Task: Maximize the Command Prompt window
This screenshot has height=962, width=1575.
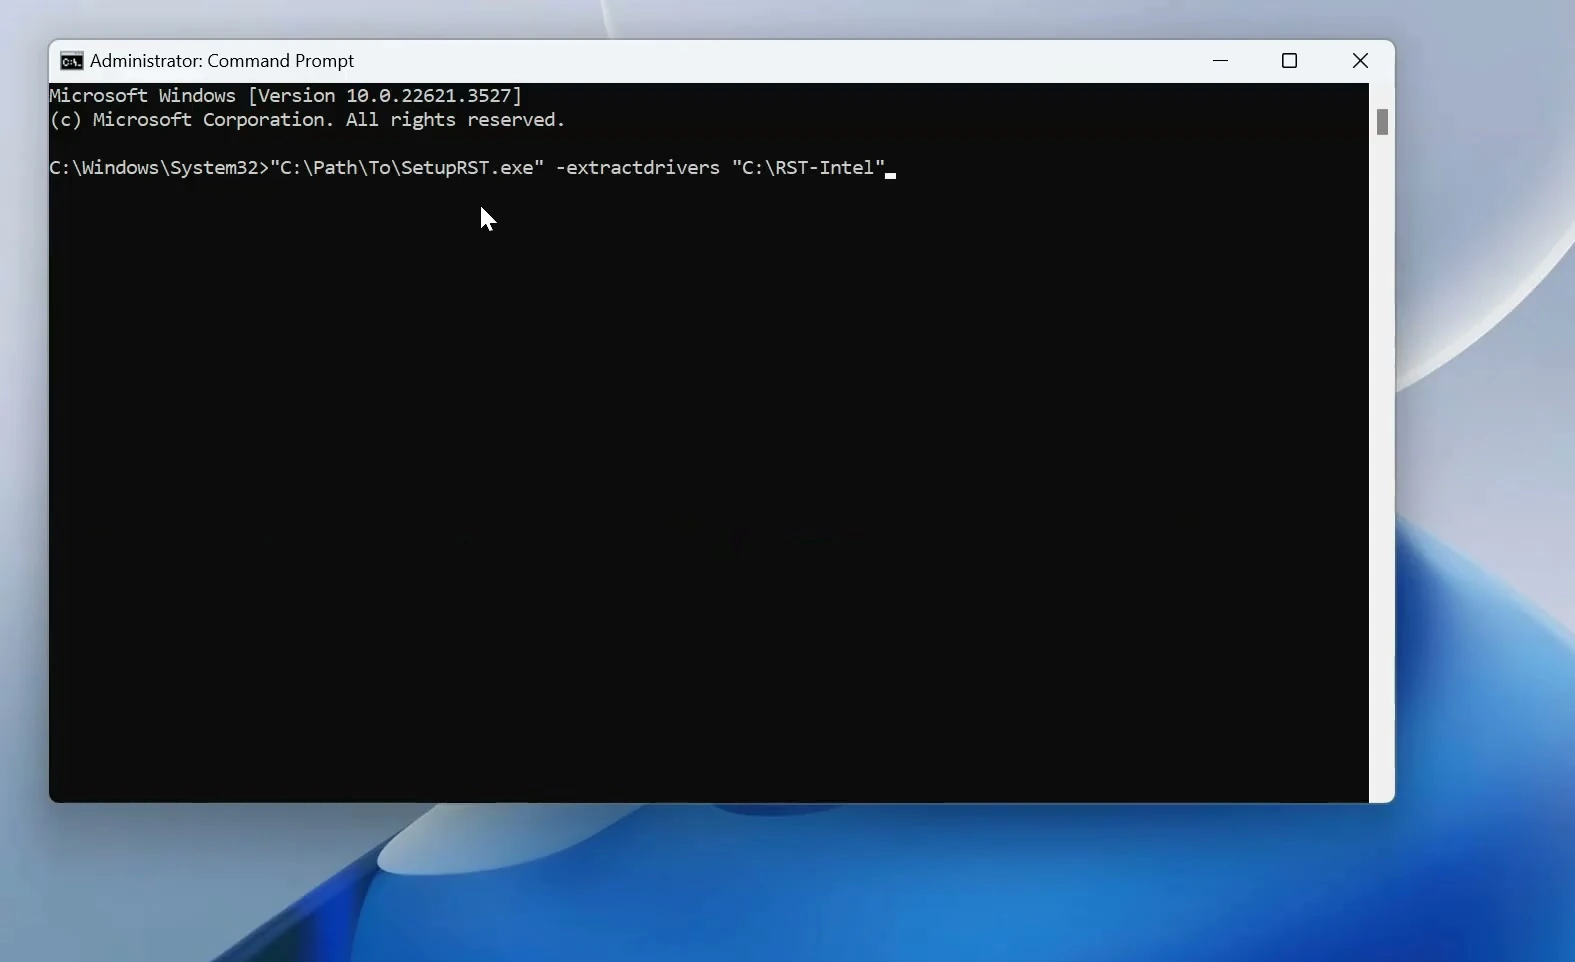Action: (x=1290, y=61)
